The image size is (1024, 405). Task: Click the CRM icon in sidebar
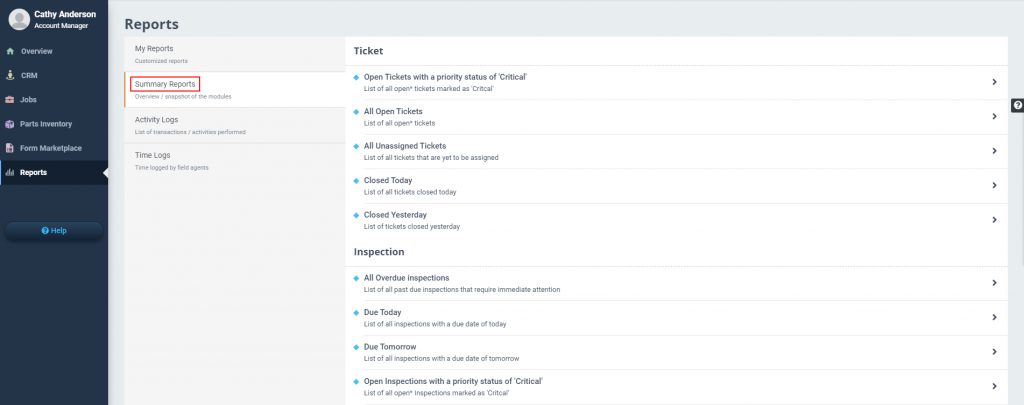pos(10,75)
